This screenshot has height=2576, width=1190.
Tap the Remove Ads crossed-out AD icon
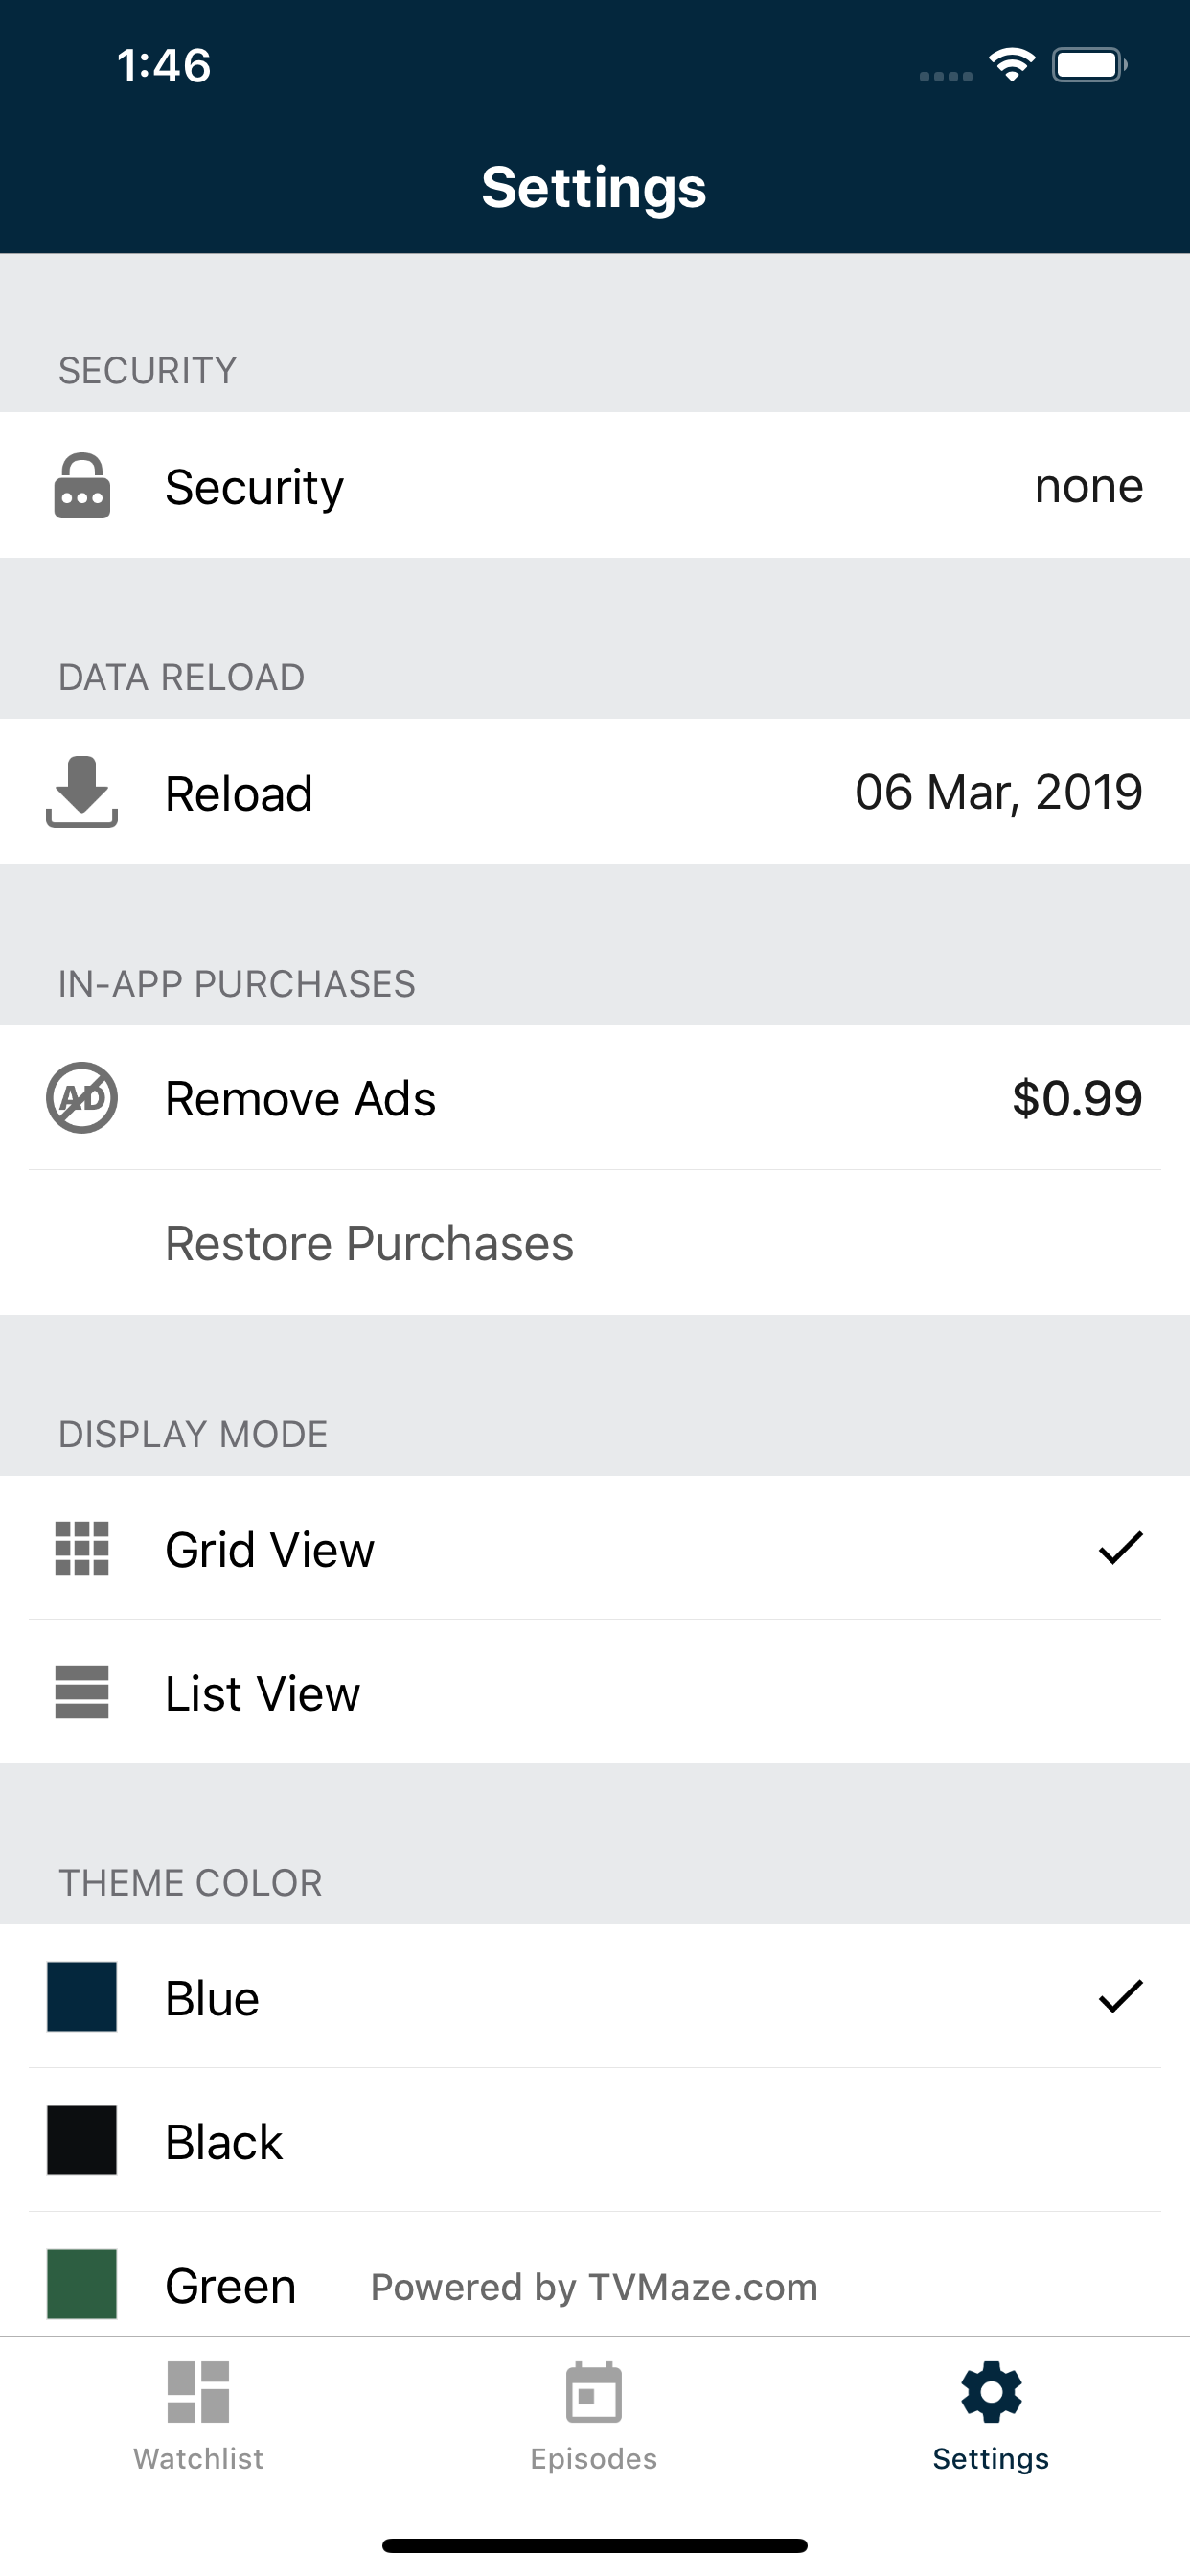tap(82, 1098)
